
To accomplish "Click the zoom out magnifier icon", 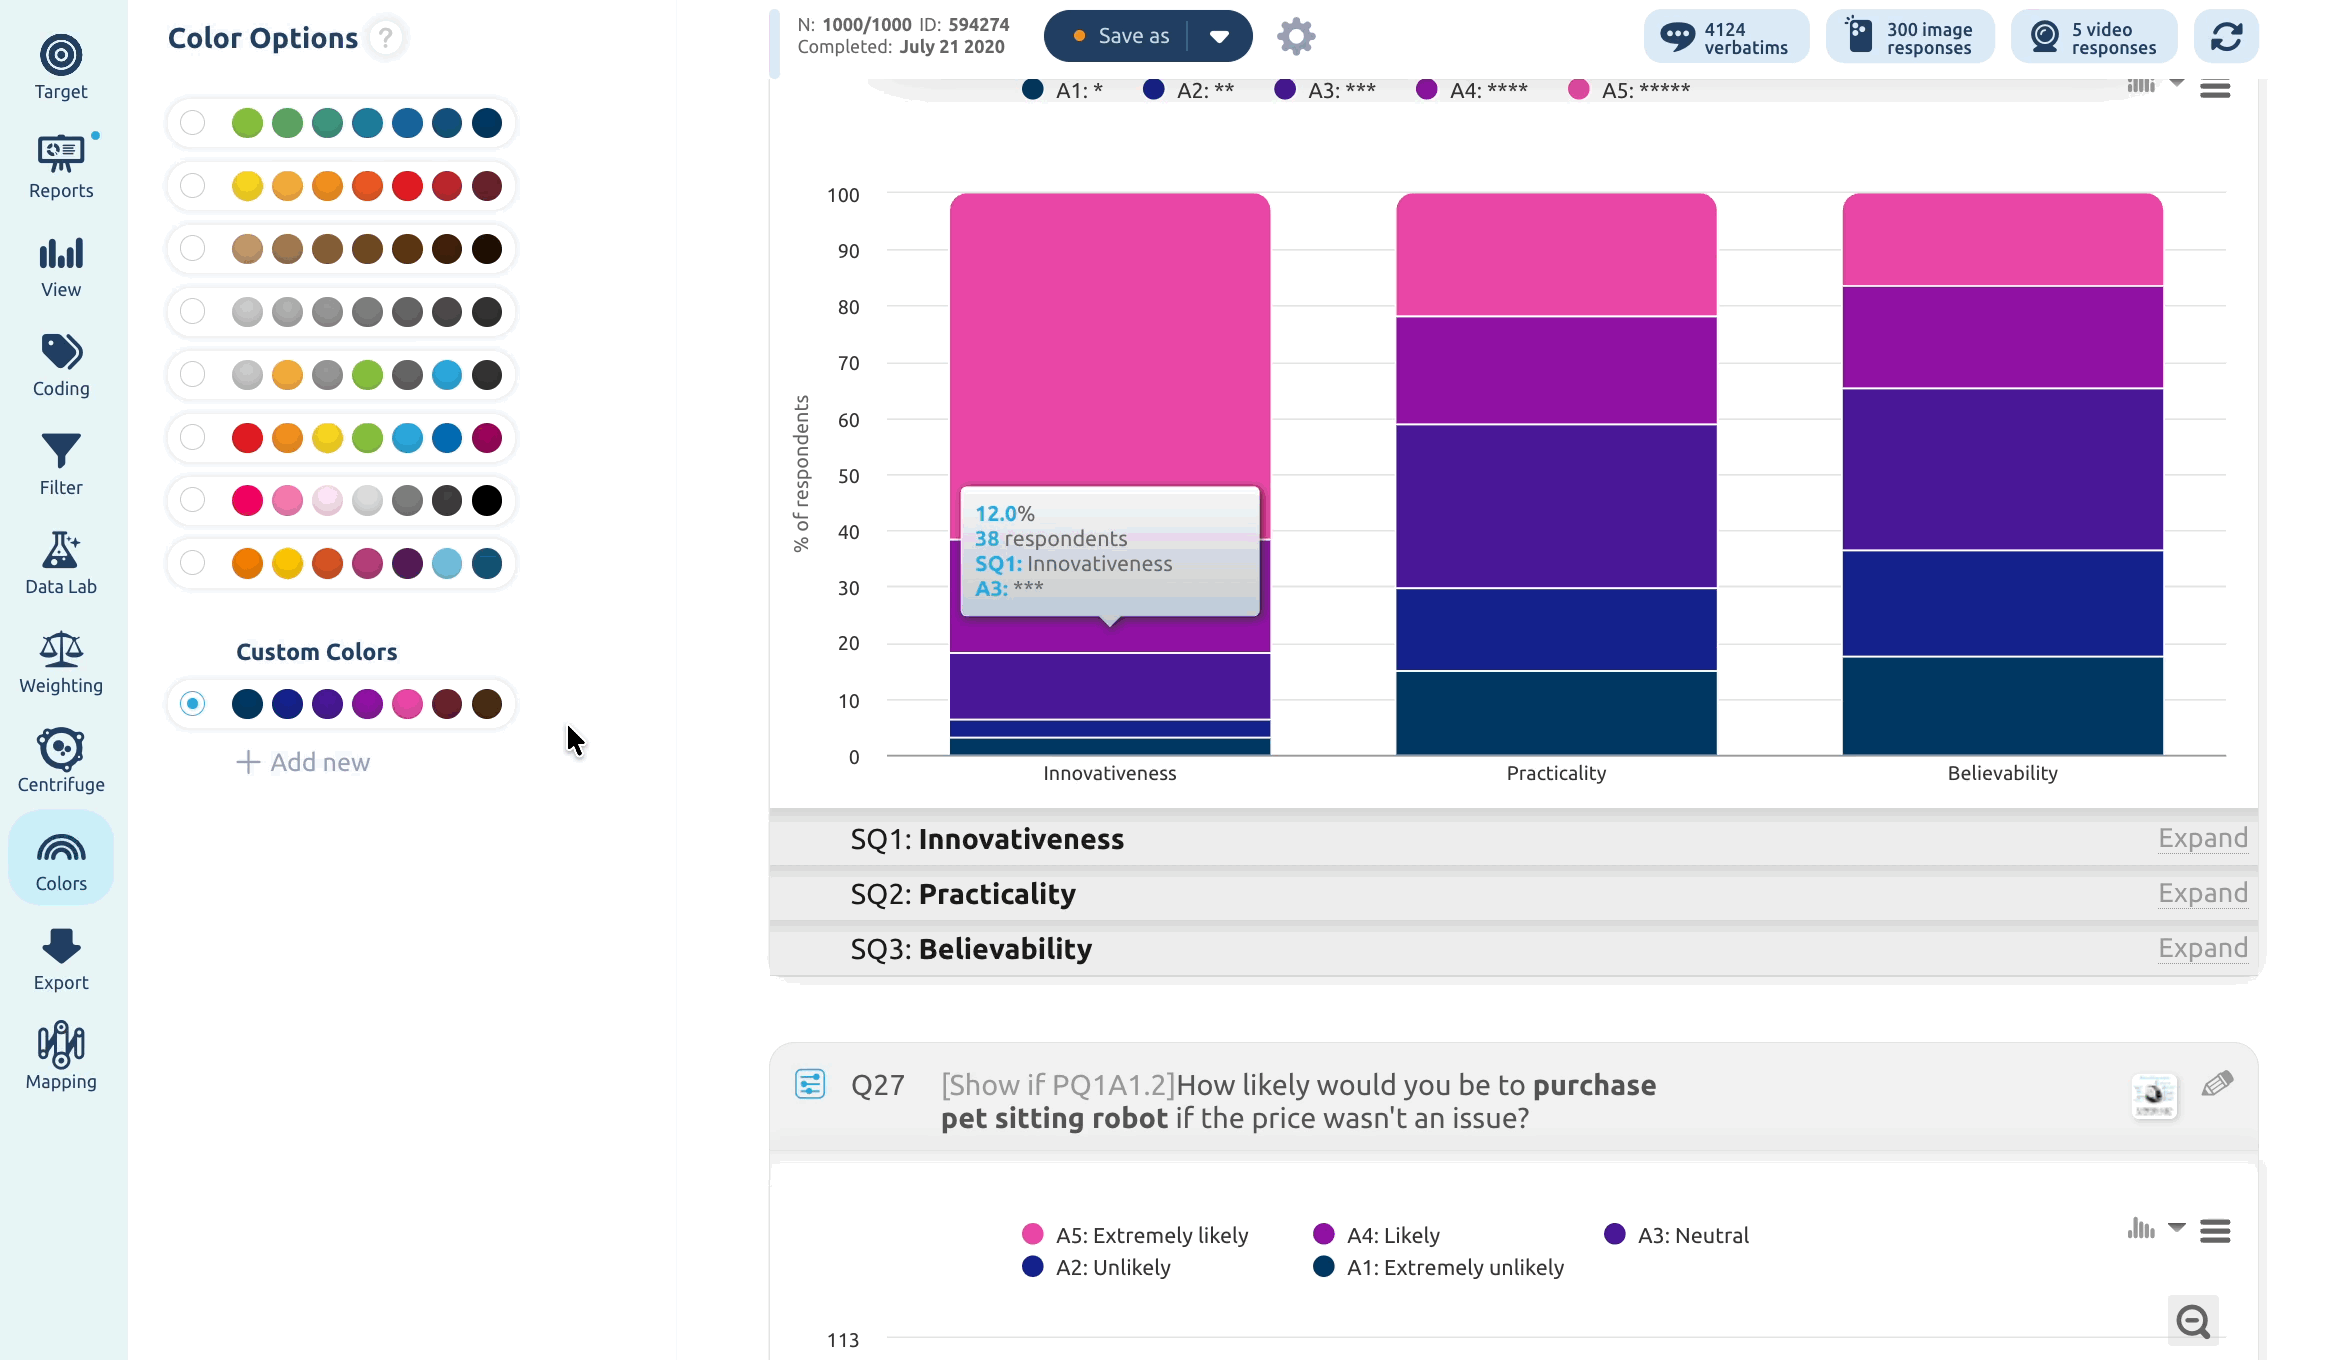I will pos(2193,1321).
